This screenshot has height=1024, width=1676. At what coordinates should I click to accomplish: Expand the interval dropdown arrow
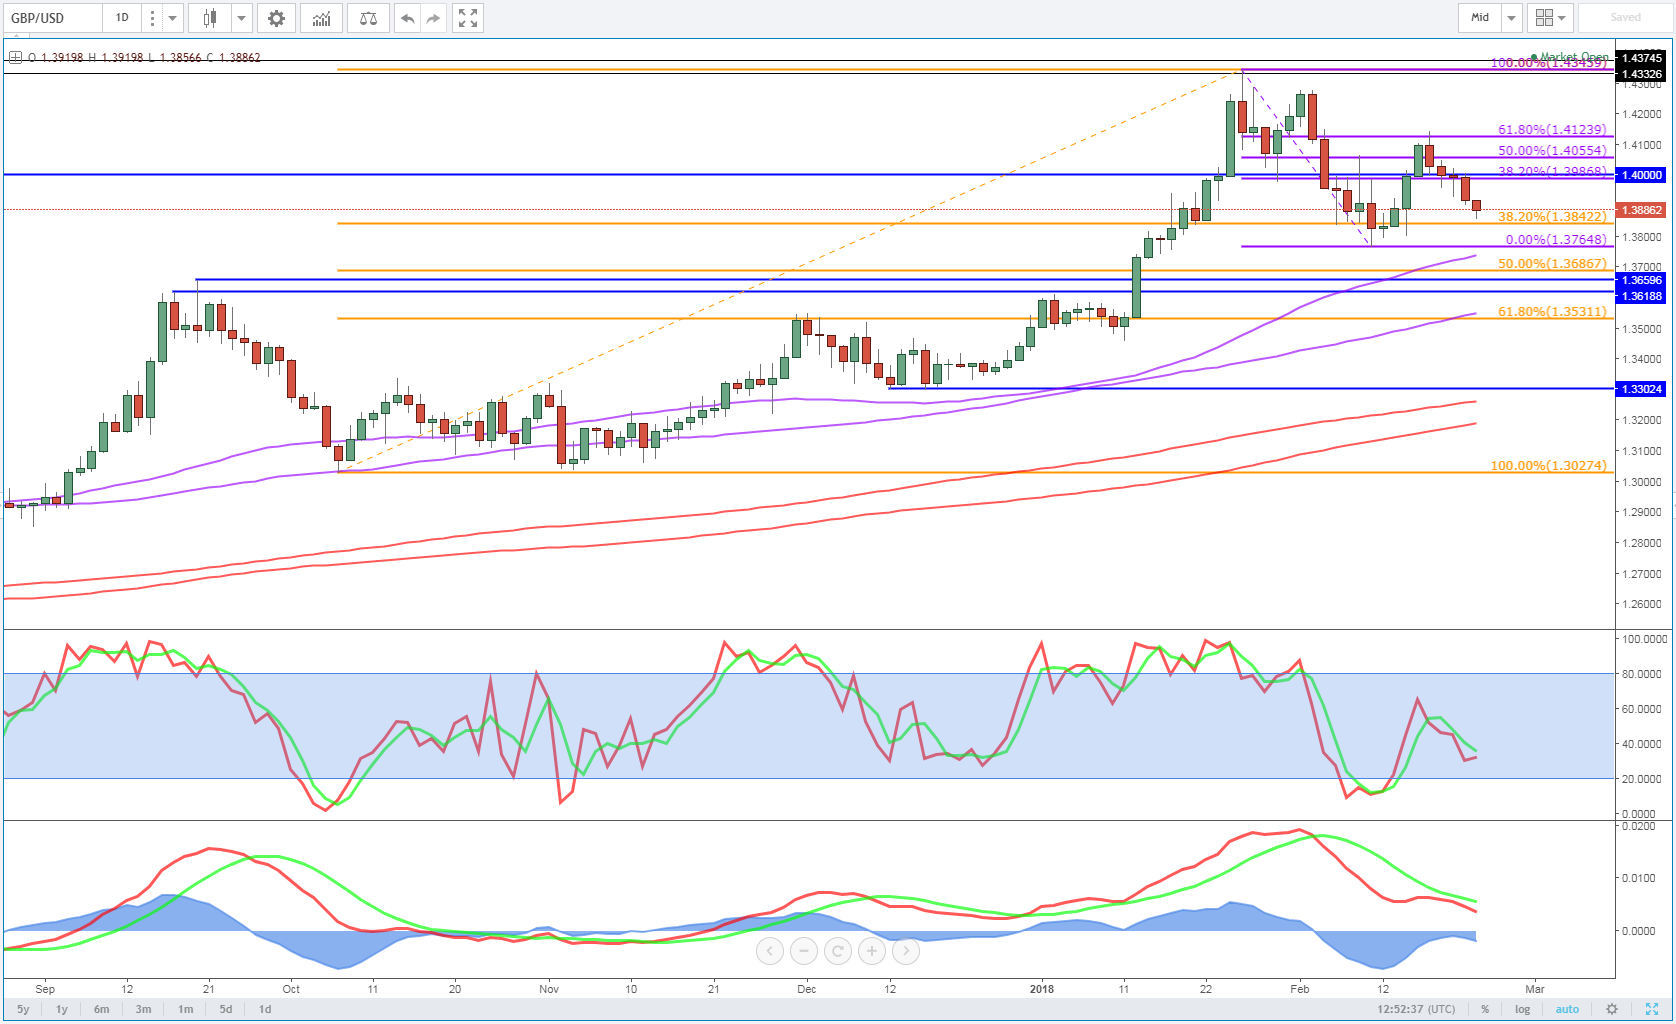[x=172, y=18]
